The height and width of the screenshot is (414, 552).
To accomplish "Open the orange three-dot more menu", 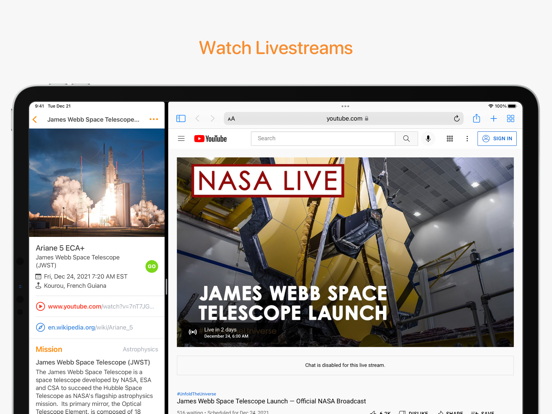I will click(154, 119).
